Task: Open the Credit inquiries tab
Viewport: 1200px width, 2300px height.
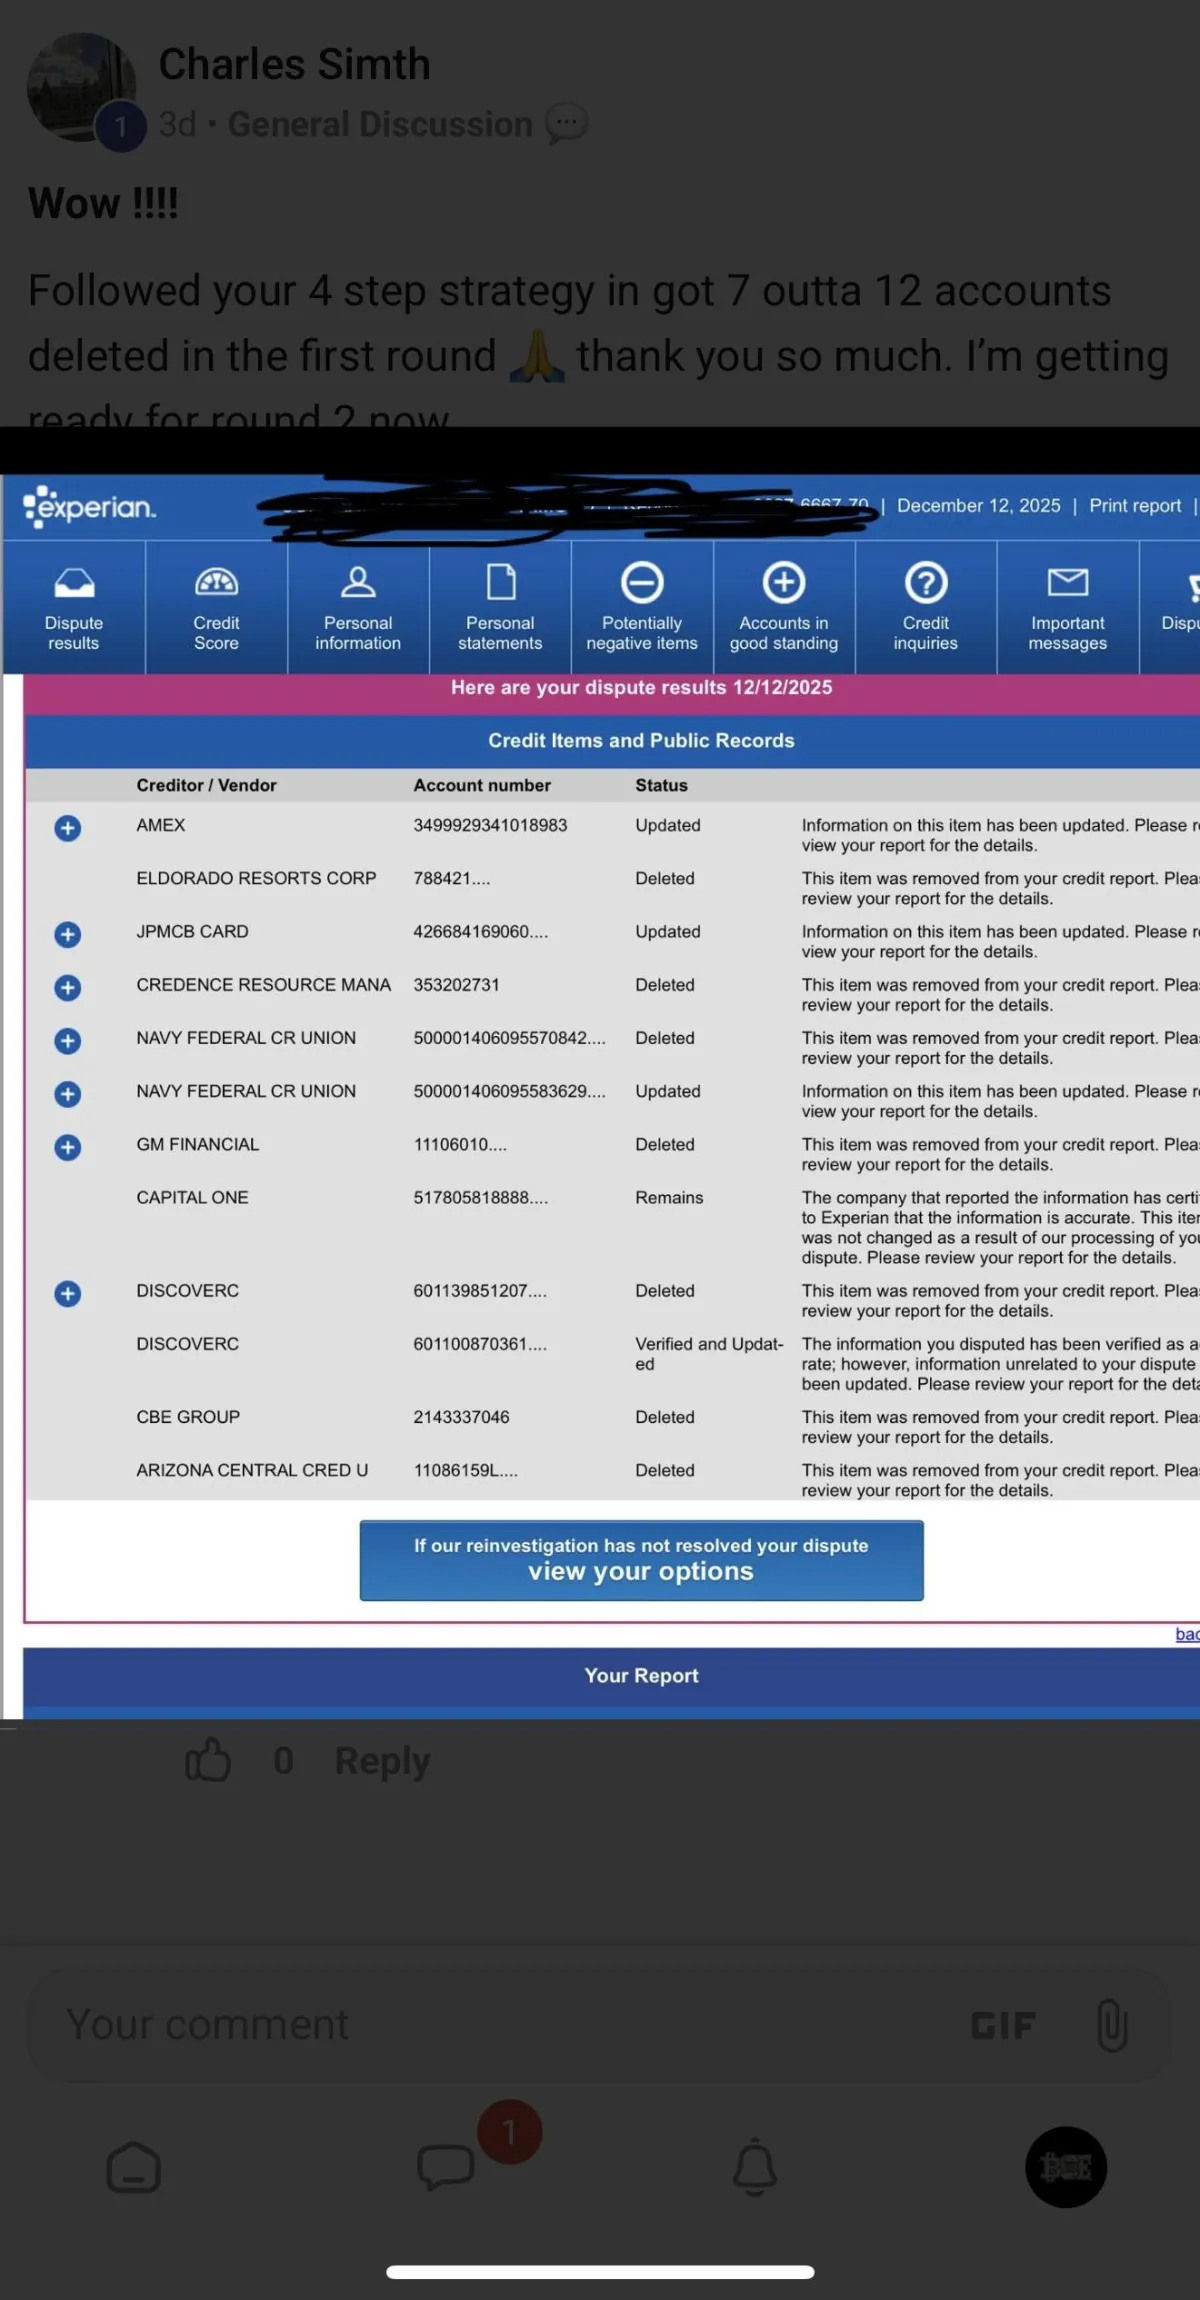Action: coord(926,607)
